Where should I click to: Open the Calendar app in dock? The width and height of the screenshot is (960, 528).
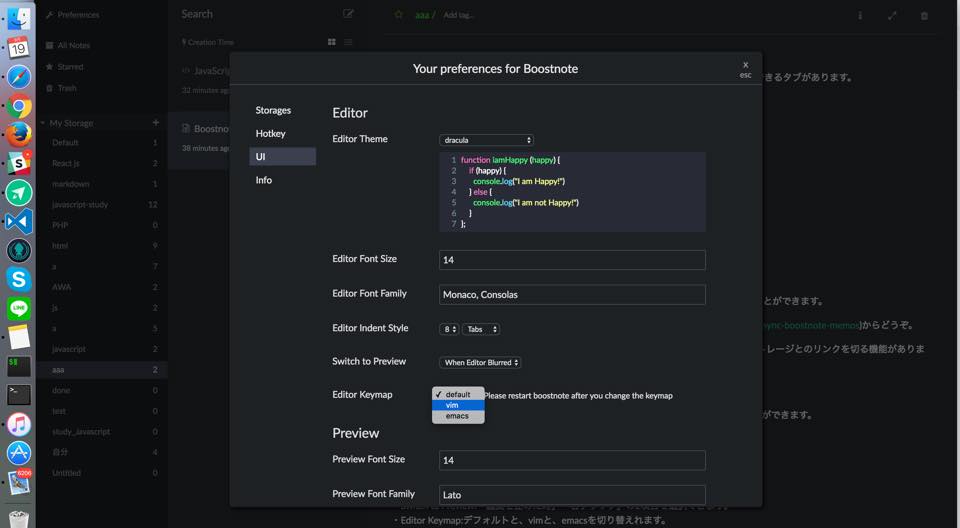point(18,47)
